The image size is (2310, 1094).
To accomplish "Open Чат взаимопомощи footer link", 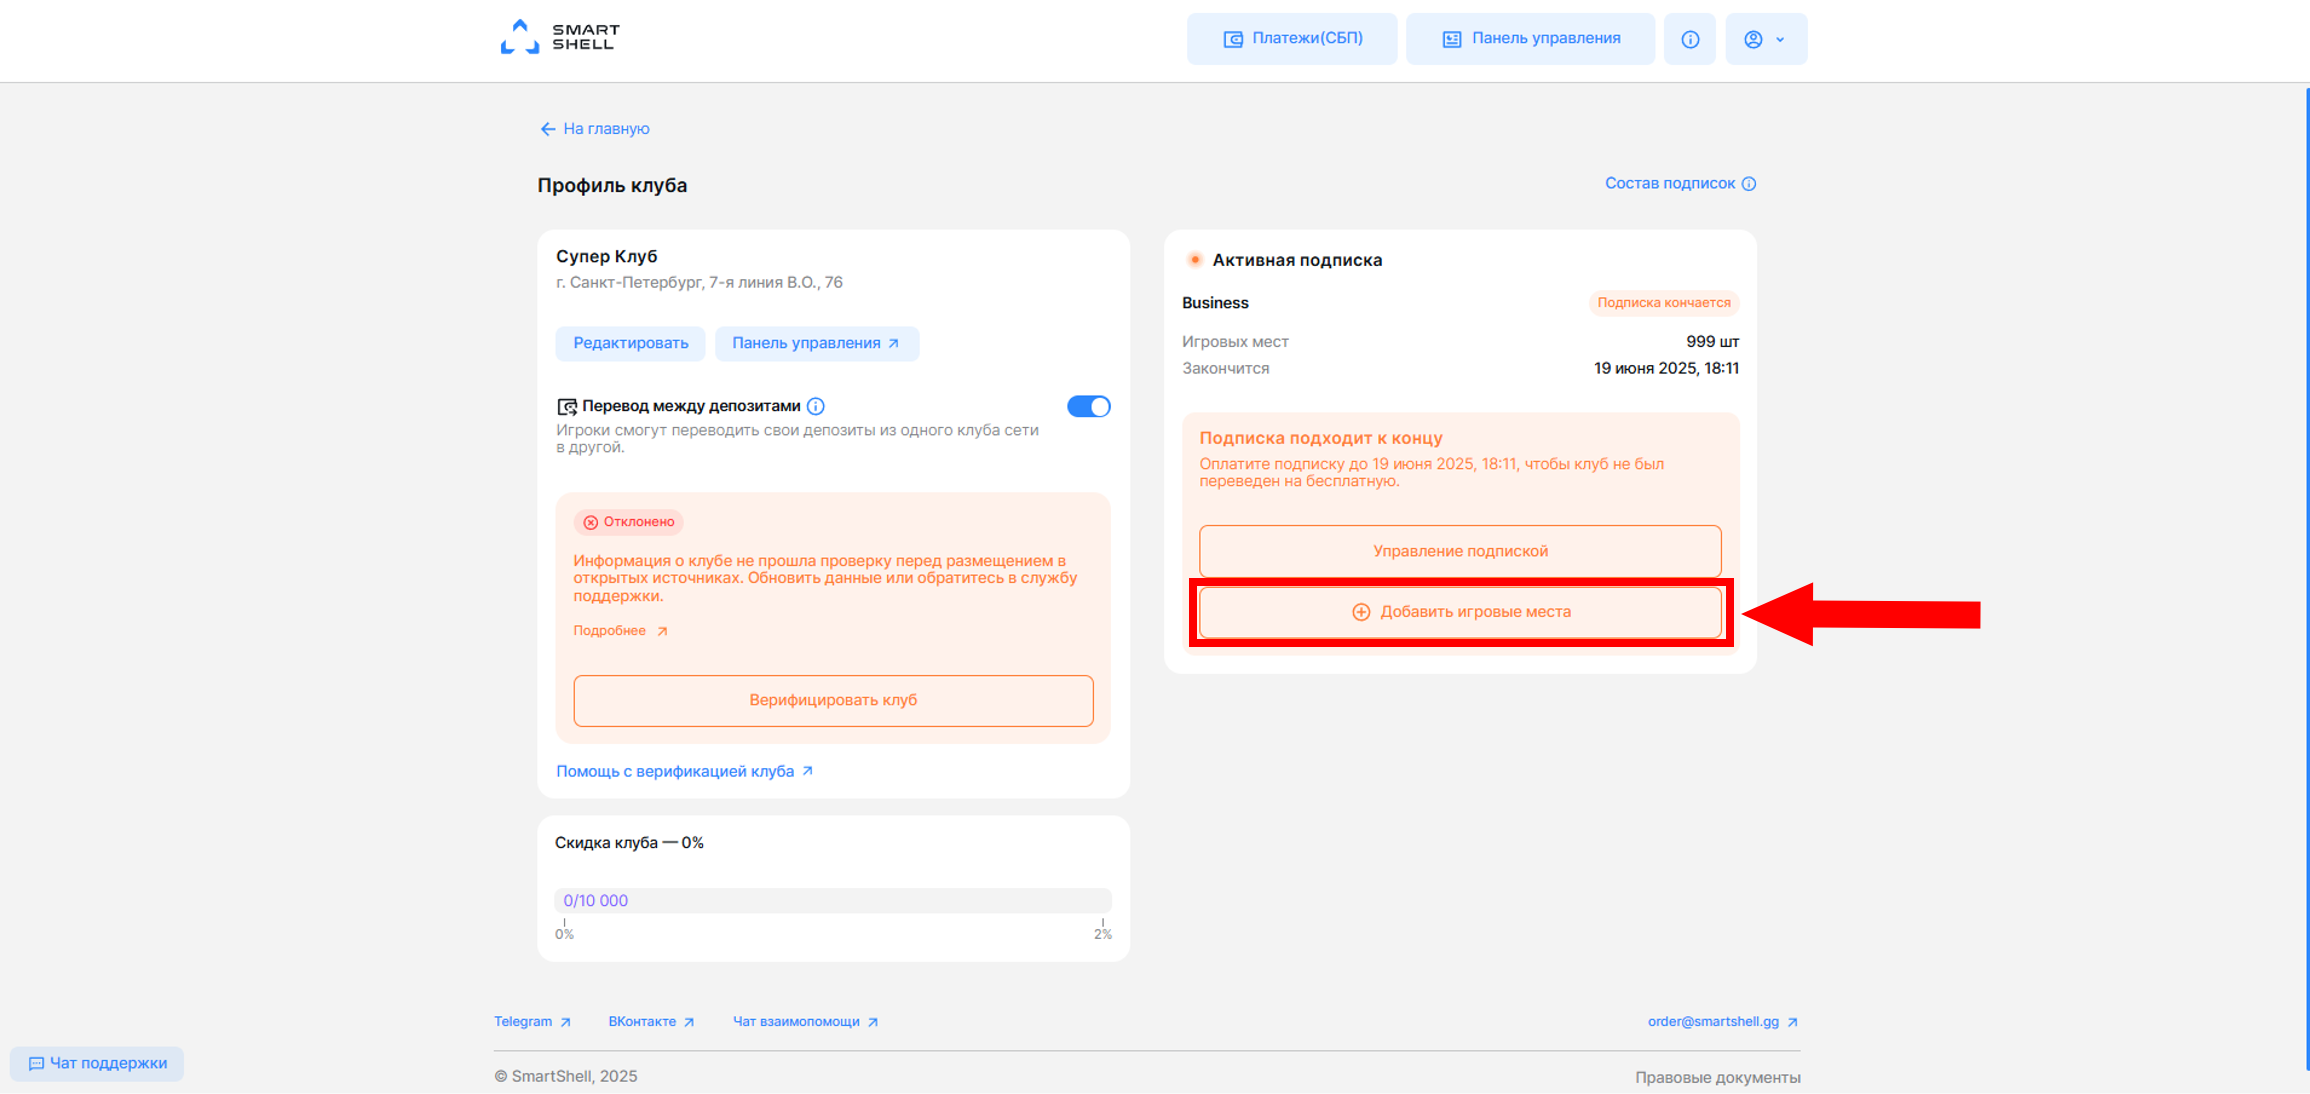I will 805,1022.
